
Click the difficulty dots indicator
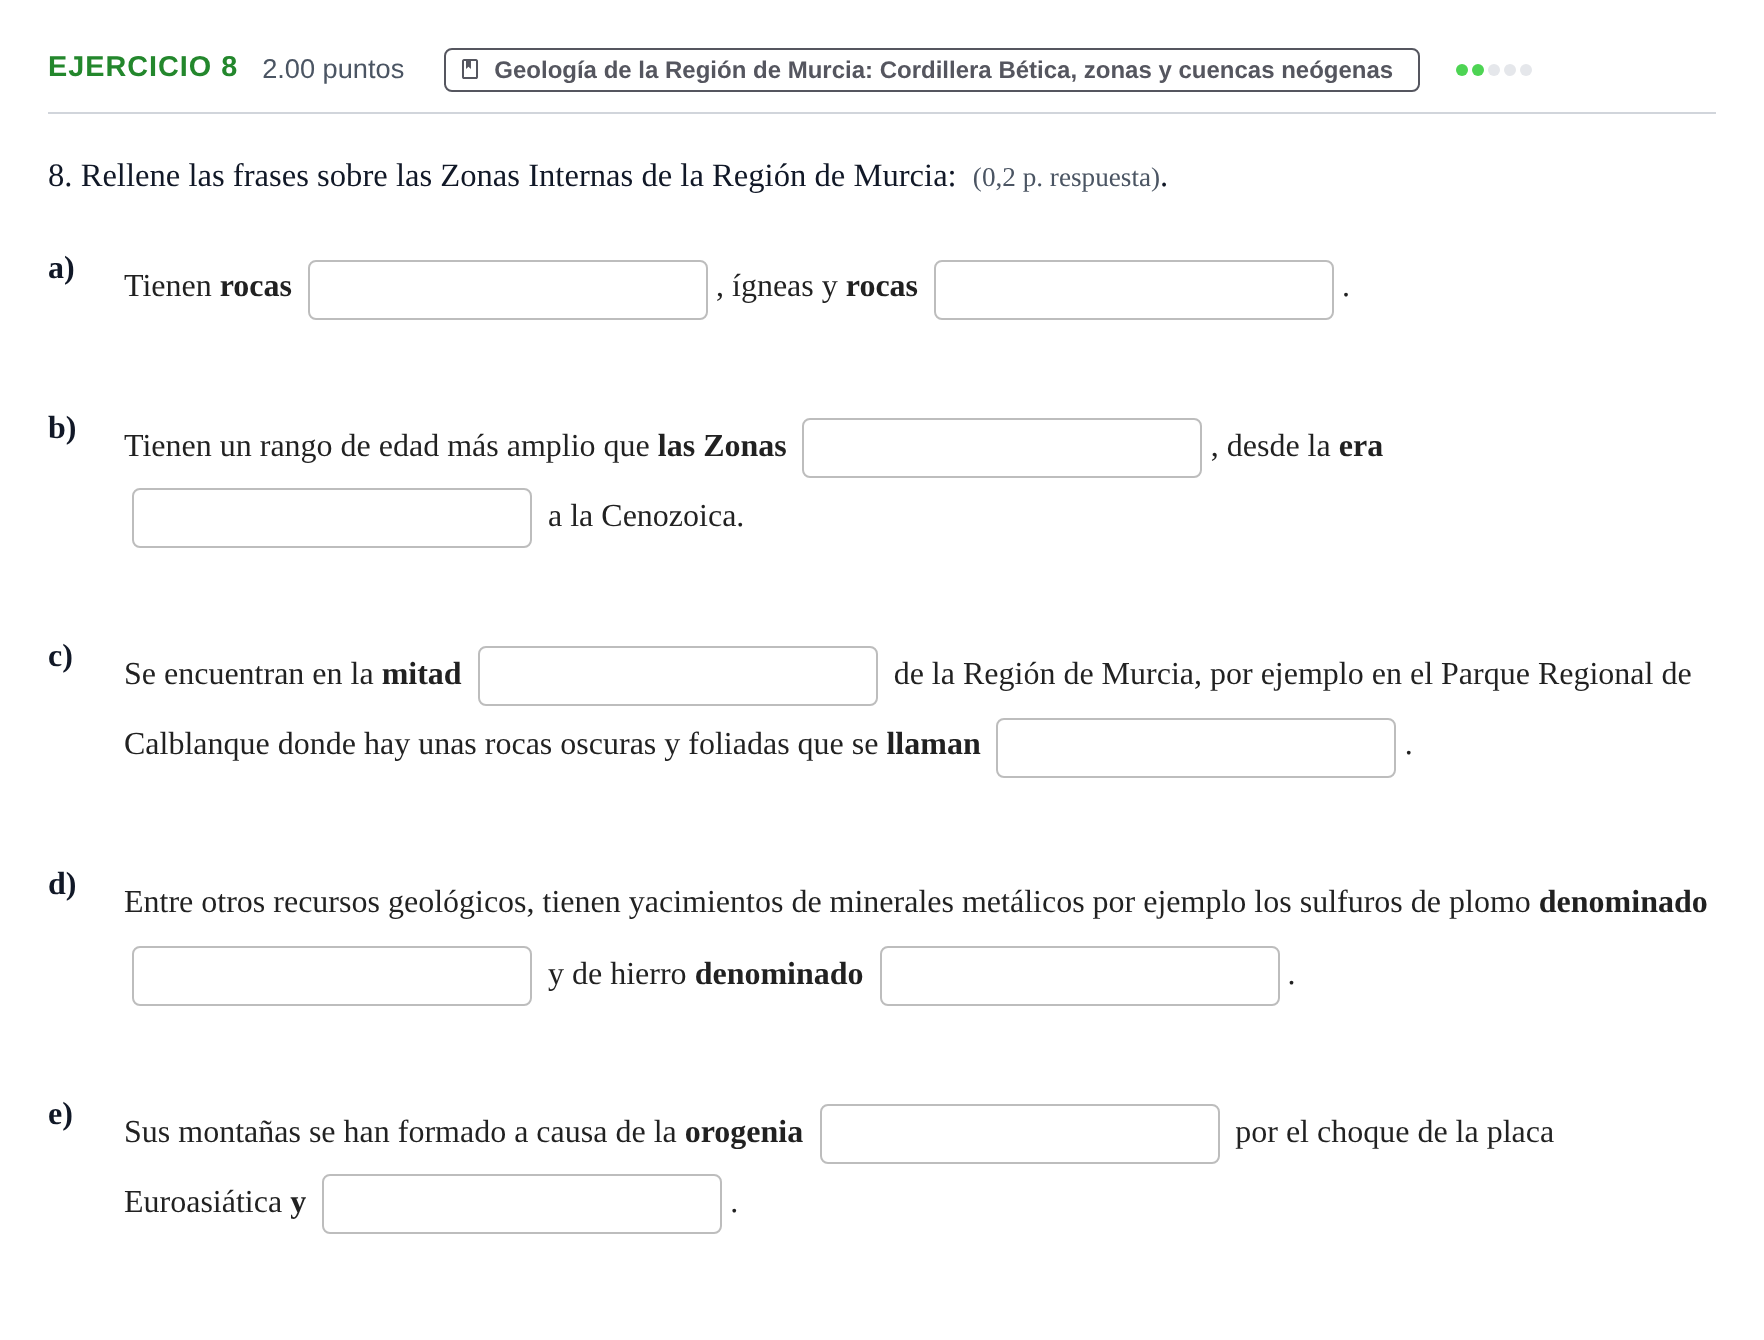[1493, 70]
